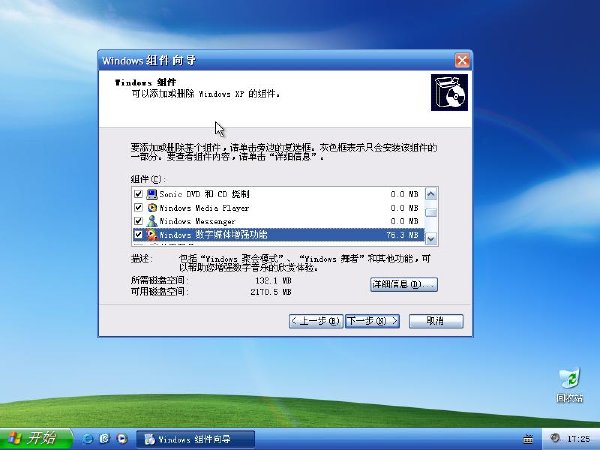Toggle the Windows 数字媒体增强功能 checkbox
Image resolution: width=600 pixels, height=450 pixels.
point(138,234)
